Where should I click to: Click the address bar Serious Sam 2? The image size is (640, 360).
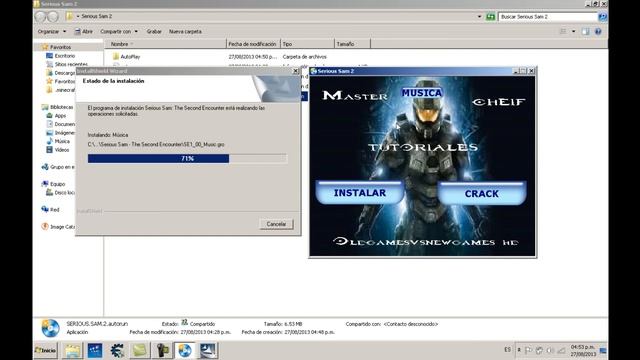[97, 16]
